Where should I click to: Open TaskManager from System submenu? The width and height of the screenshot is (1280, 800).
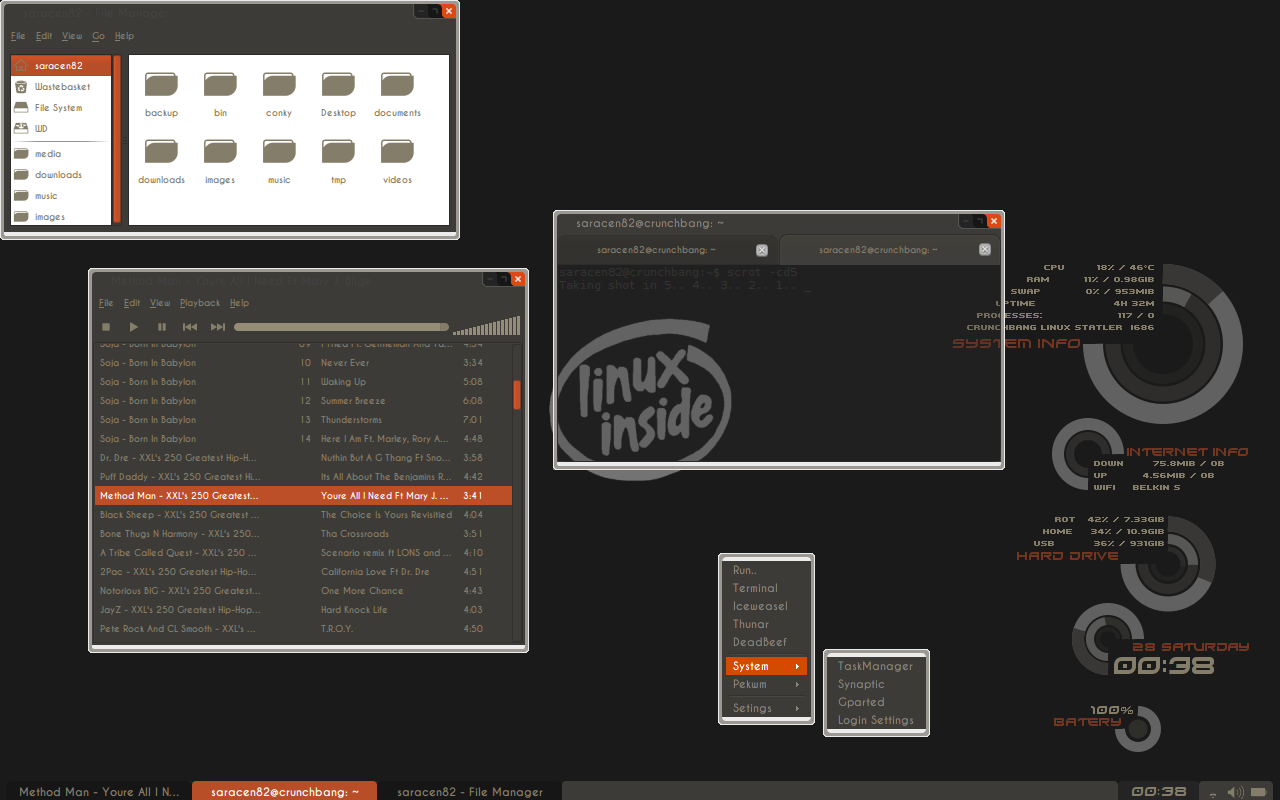tap(876, 666)
